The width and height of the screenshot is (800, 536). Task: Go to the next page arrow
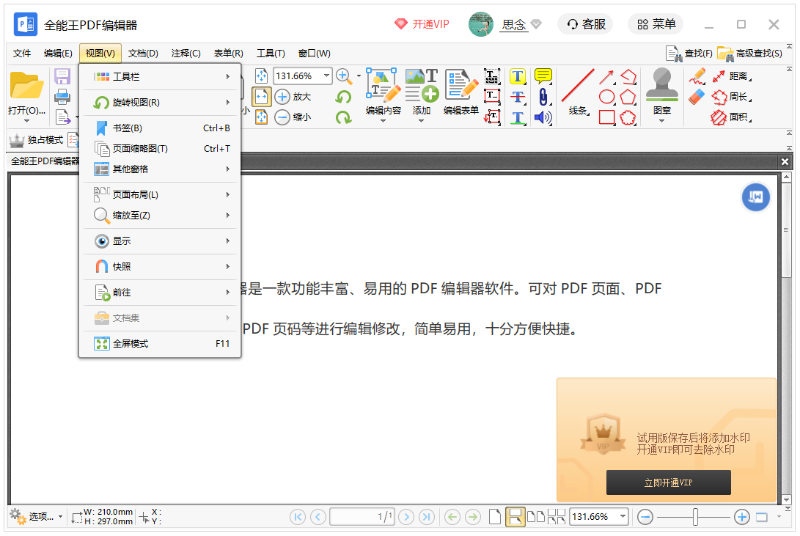pos(407,517)
